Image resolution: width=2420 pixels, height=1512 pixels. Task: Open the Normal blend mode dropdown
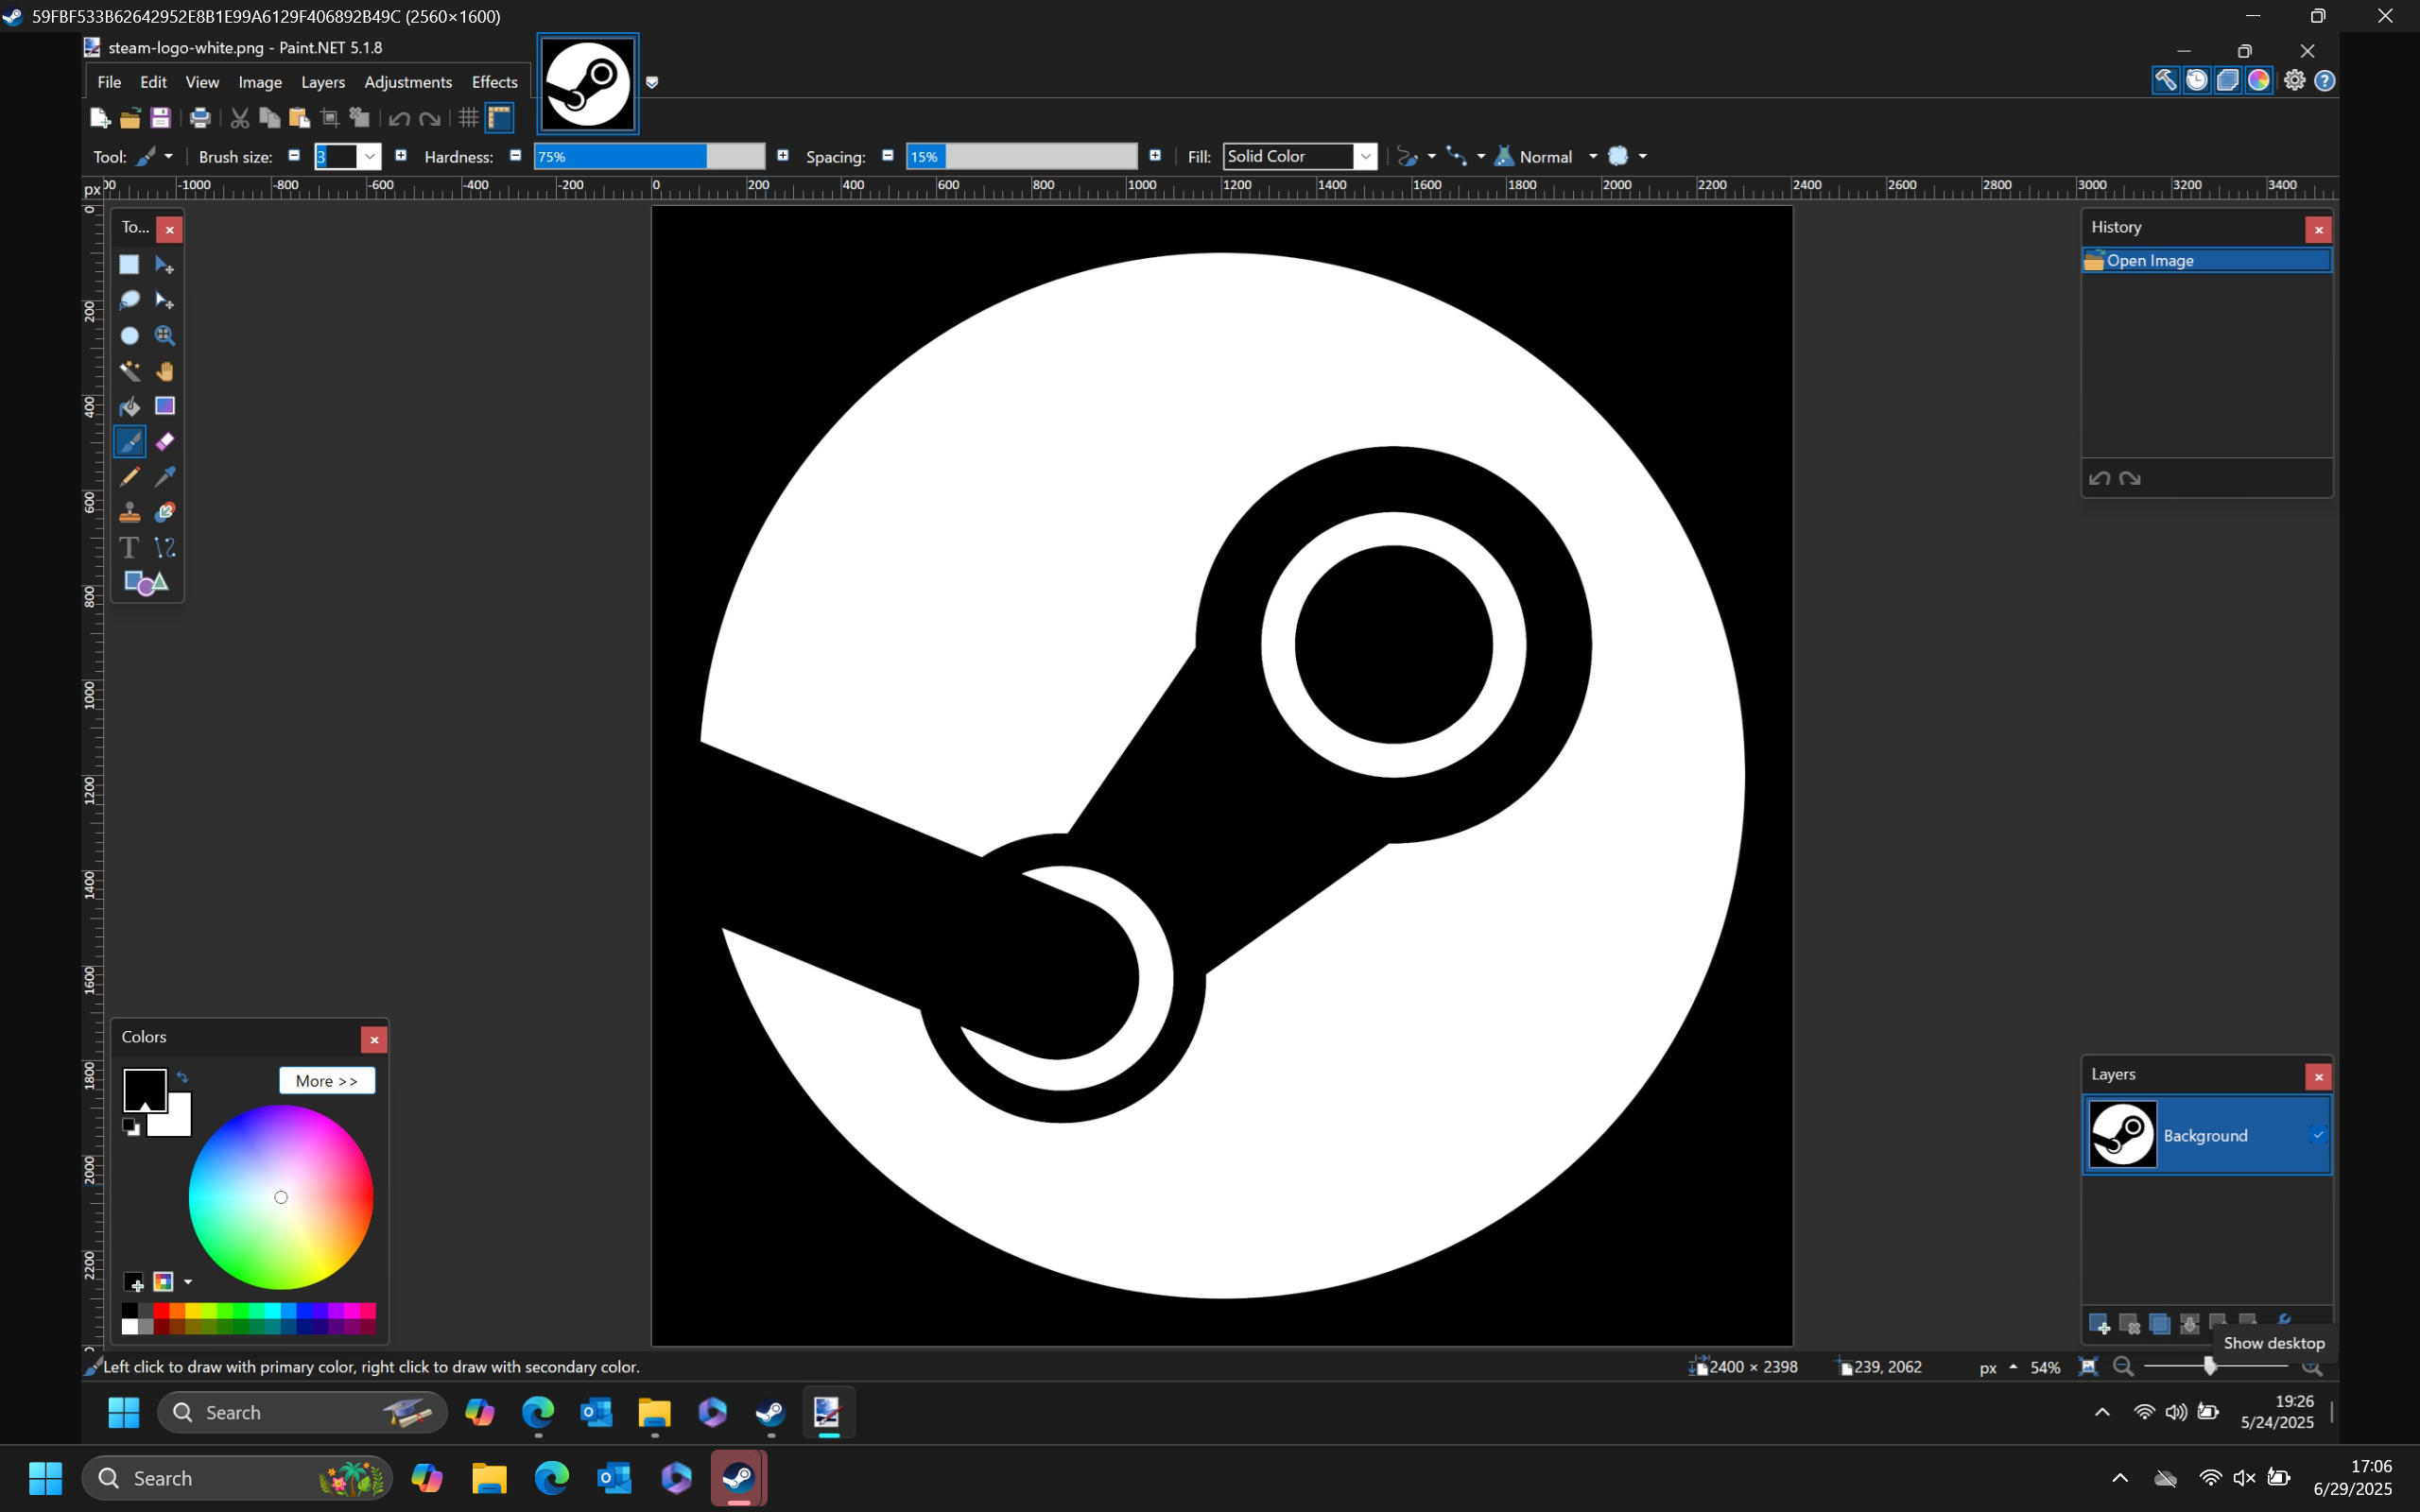tap(1592, 156)
